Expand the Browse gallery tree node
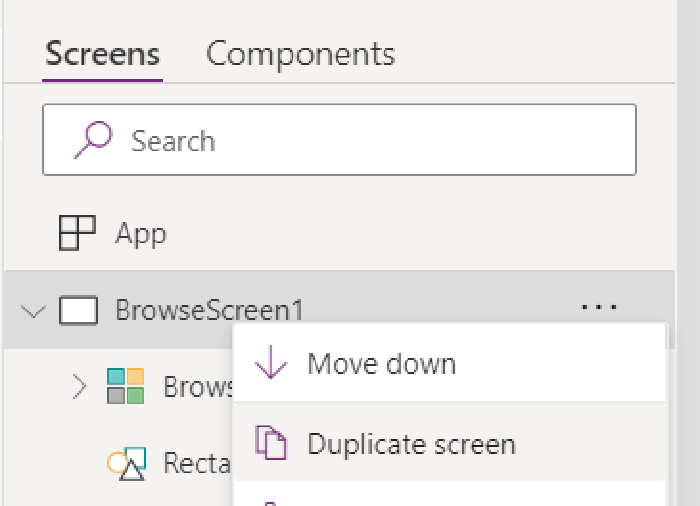 pos(79,387)
